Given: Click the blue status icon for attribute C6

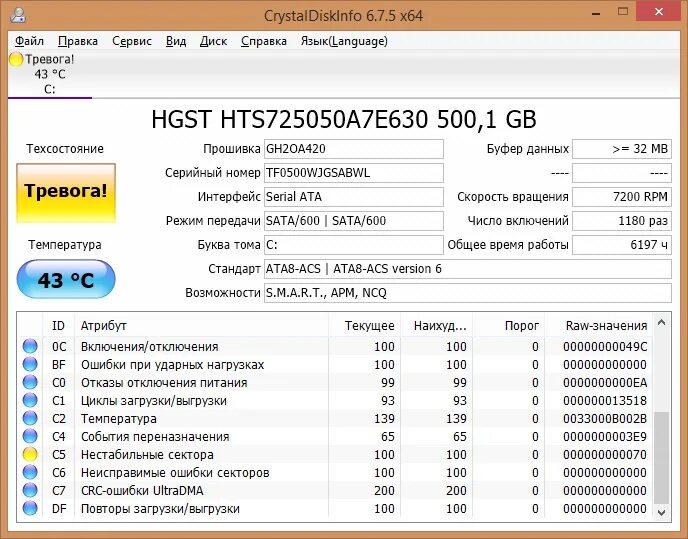Looking at the screenshot, I should tap(30, 472).
